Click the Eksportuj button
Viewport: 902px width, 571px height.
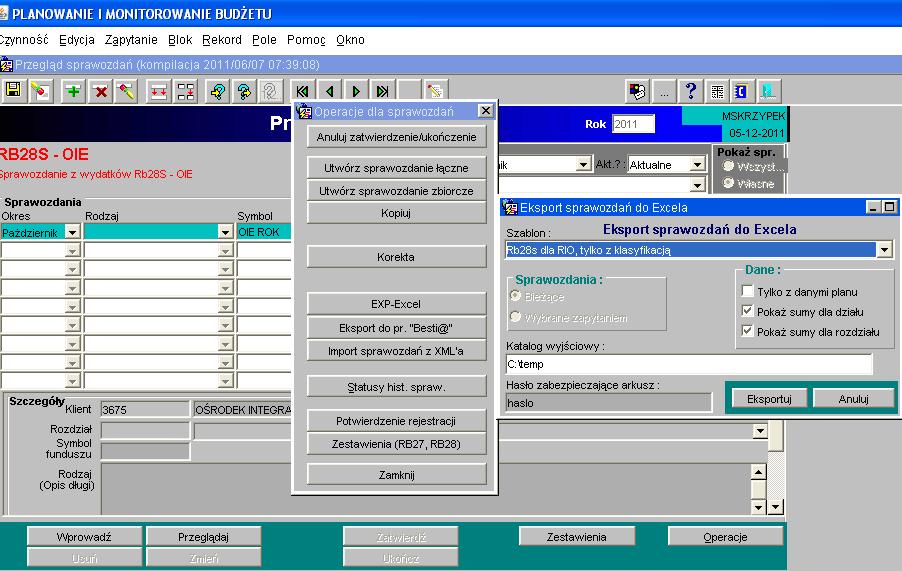(769, 398)
